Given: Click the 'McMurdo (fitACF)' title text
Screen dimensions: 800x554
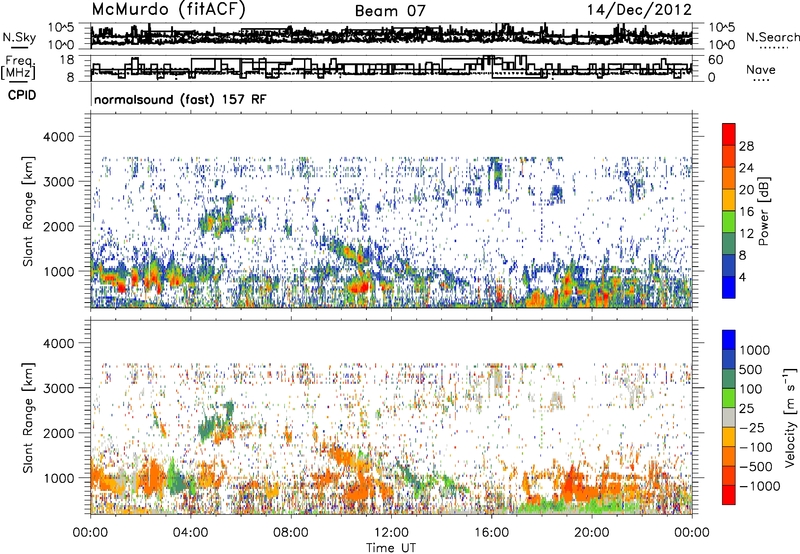Looking at the screenshot, I should (x=168, y=10).
